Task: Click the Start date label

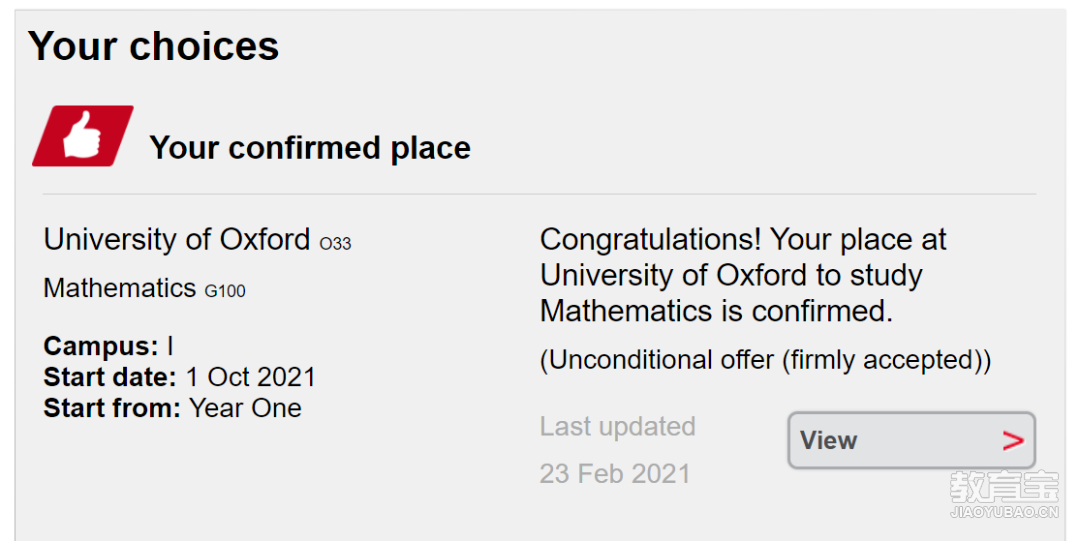Action: pos(111,377)
